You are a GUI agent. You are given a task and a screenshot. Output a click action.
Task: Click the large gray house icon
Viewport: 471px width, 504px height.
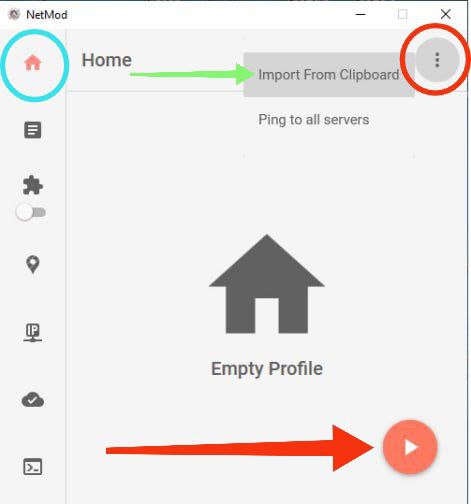(x=267, y=284)
